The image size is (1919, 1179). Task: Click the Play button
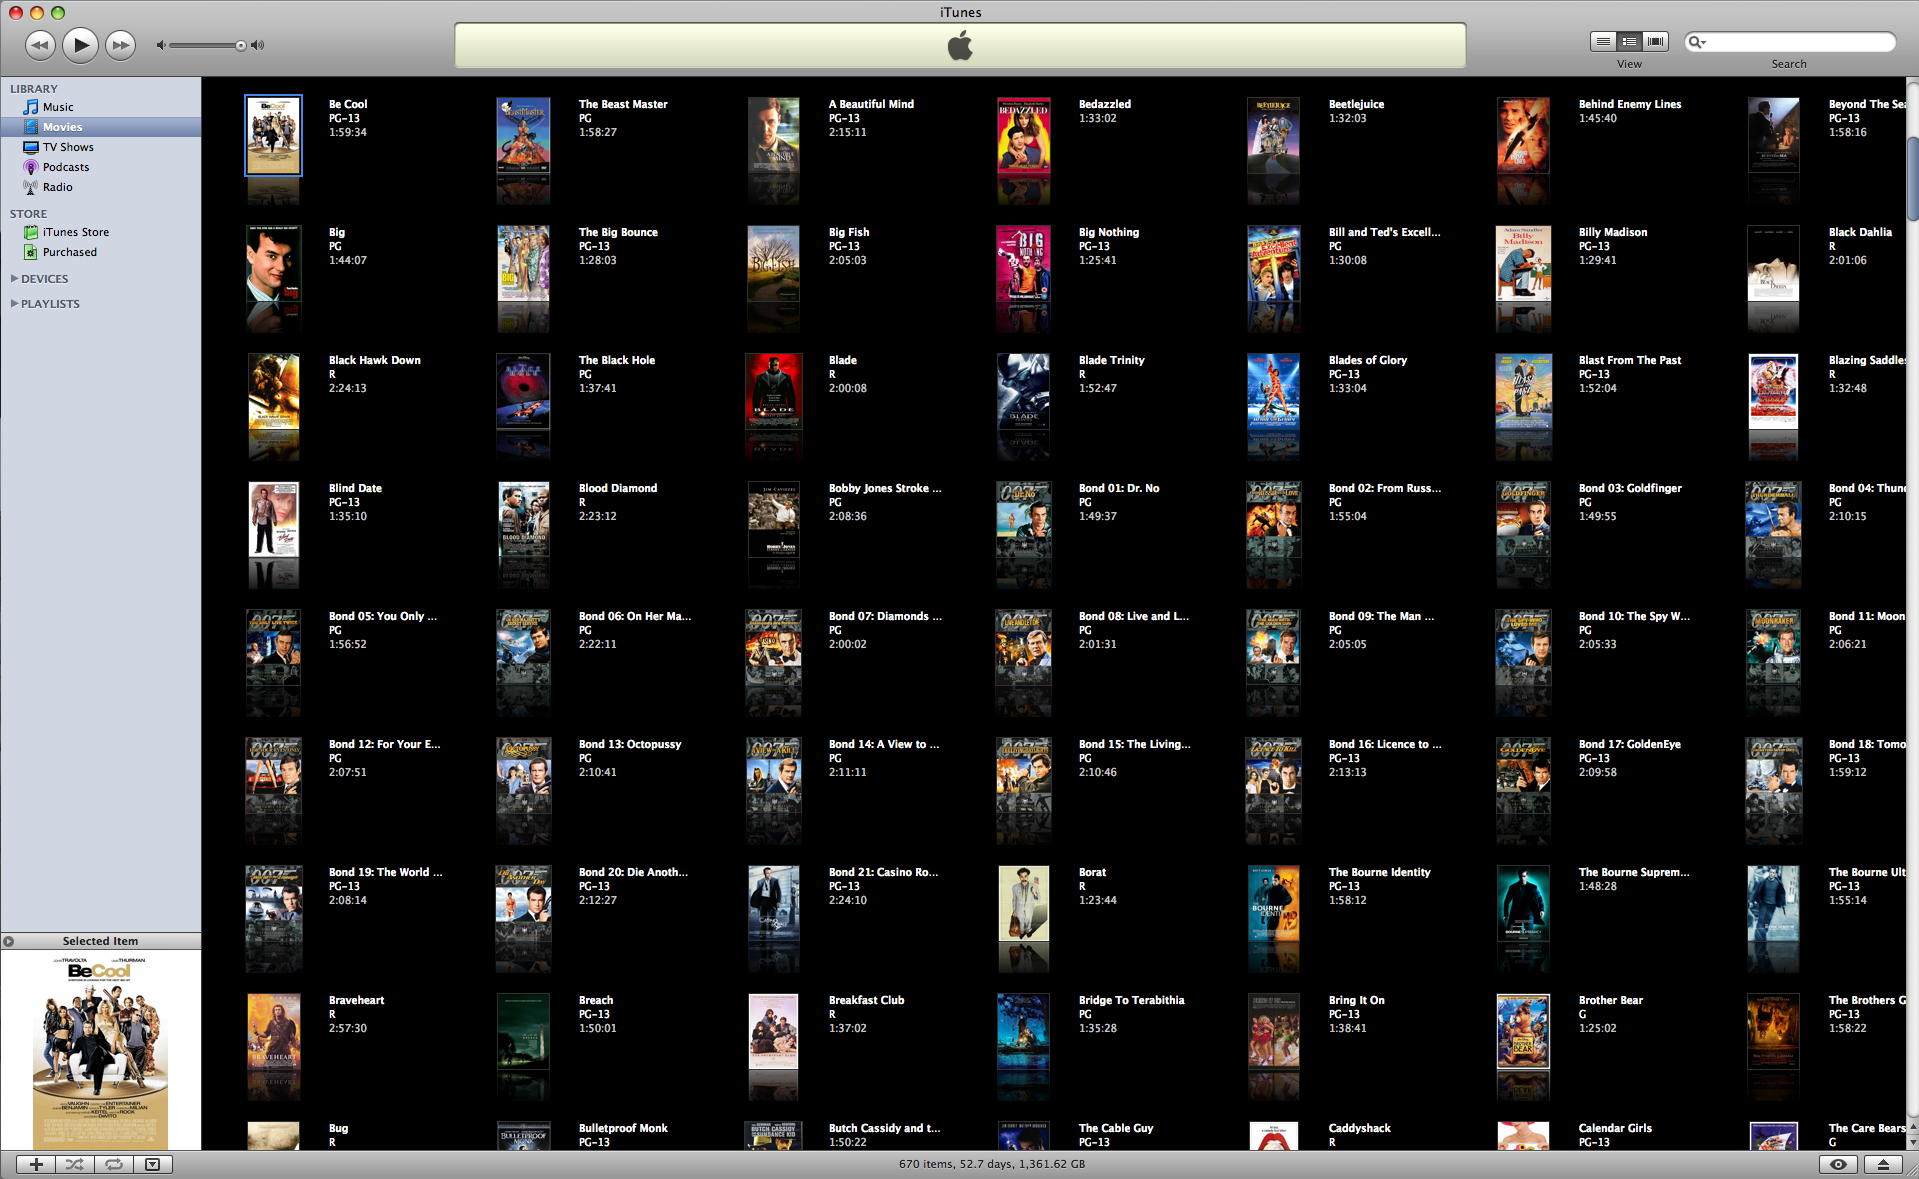(x=80, y=45)
